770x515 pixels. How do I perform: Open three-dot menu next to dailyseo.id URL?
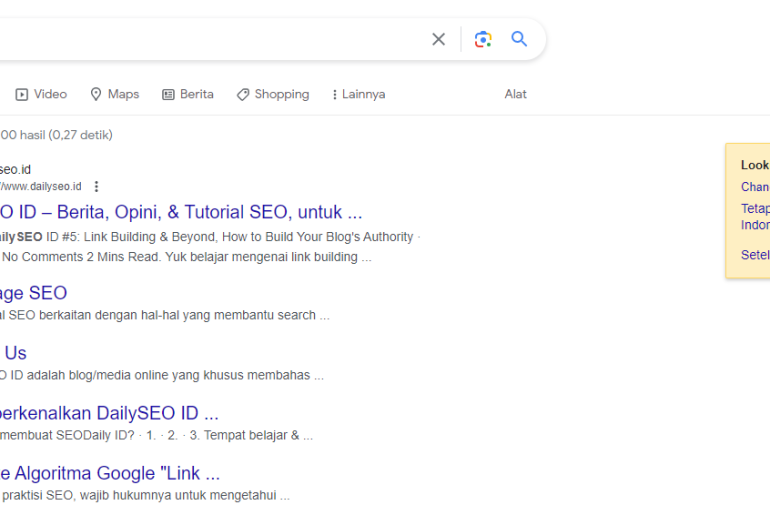96,187
